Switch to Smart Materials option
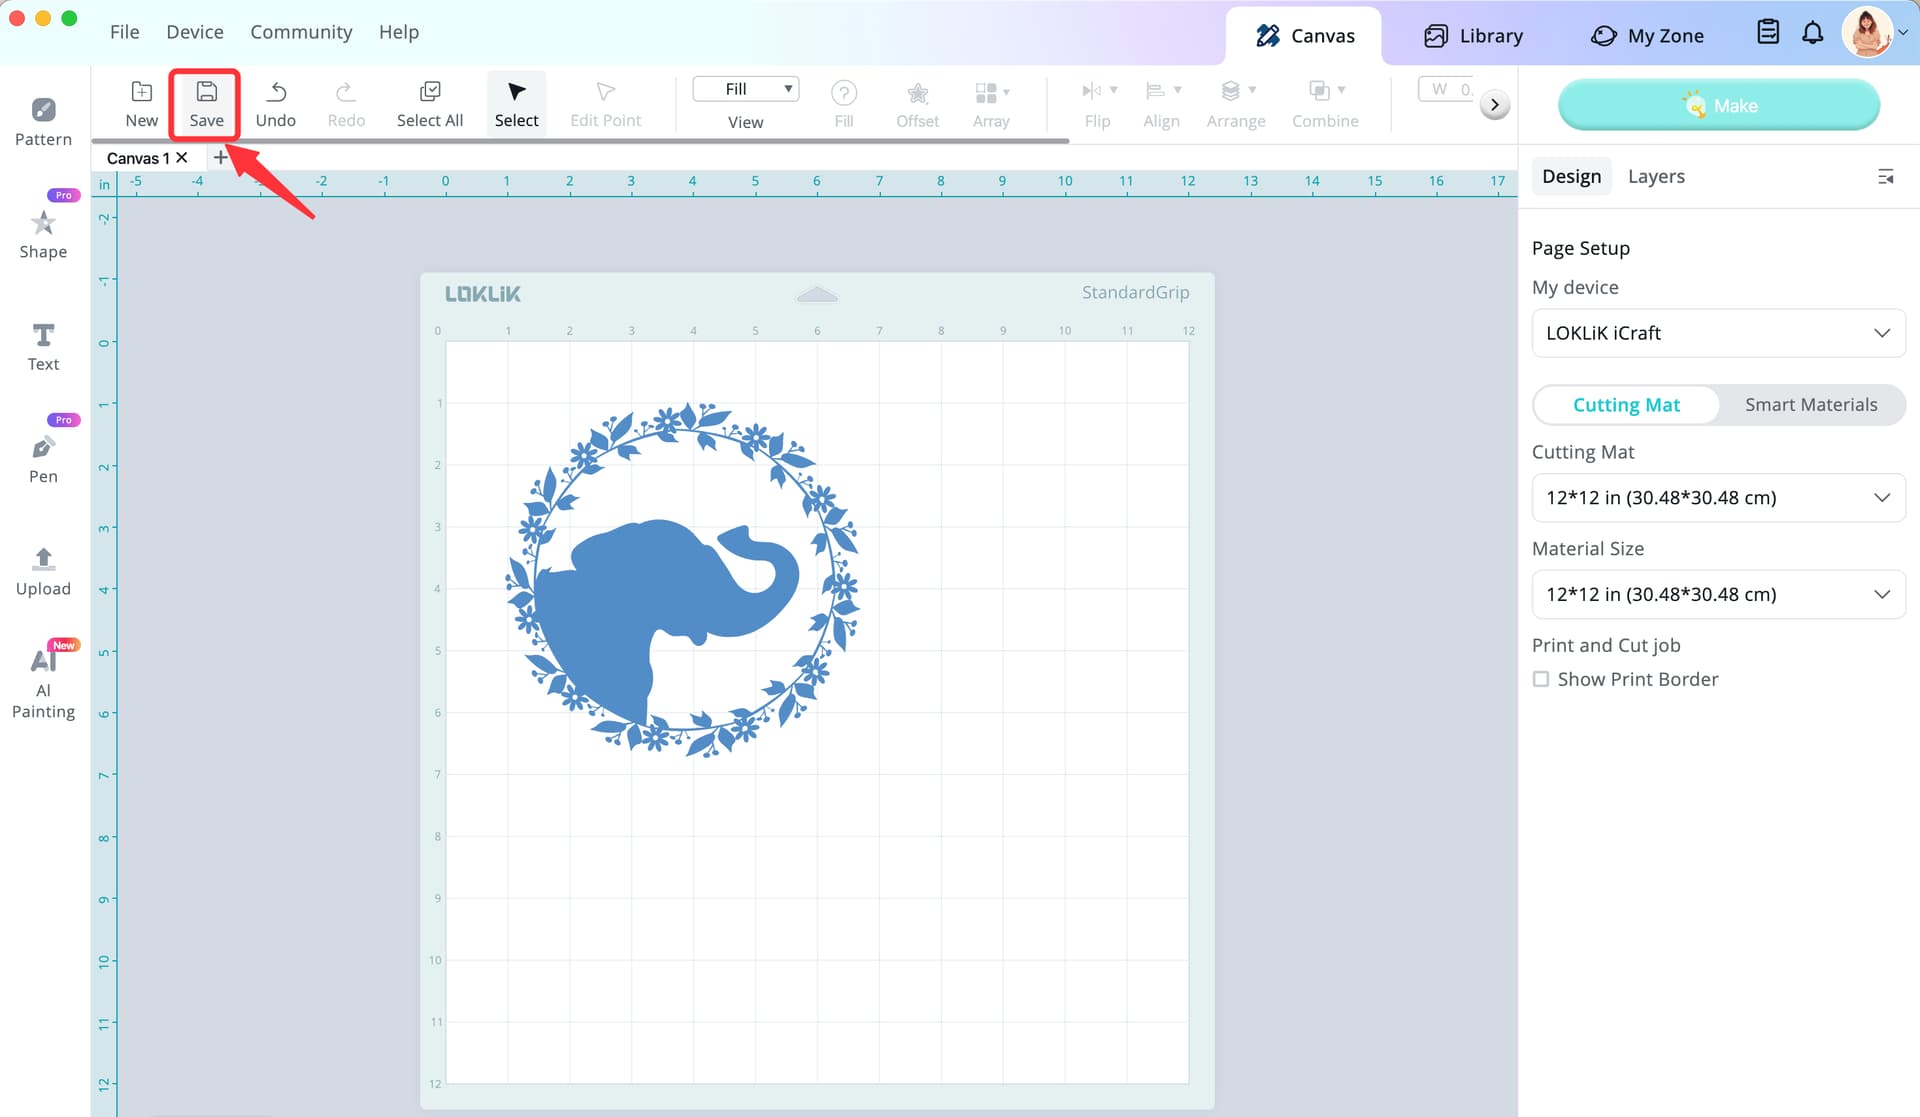Screen dimensions: 1920x1117 pyautogui.click(x=1811, y=404)
